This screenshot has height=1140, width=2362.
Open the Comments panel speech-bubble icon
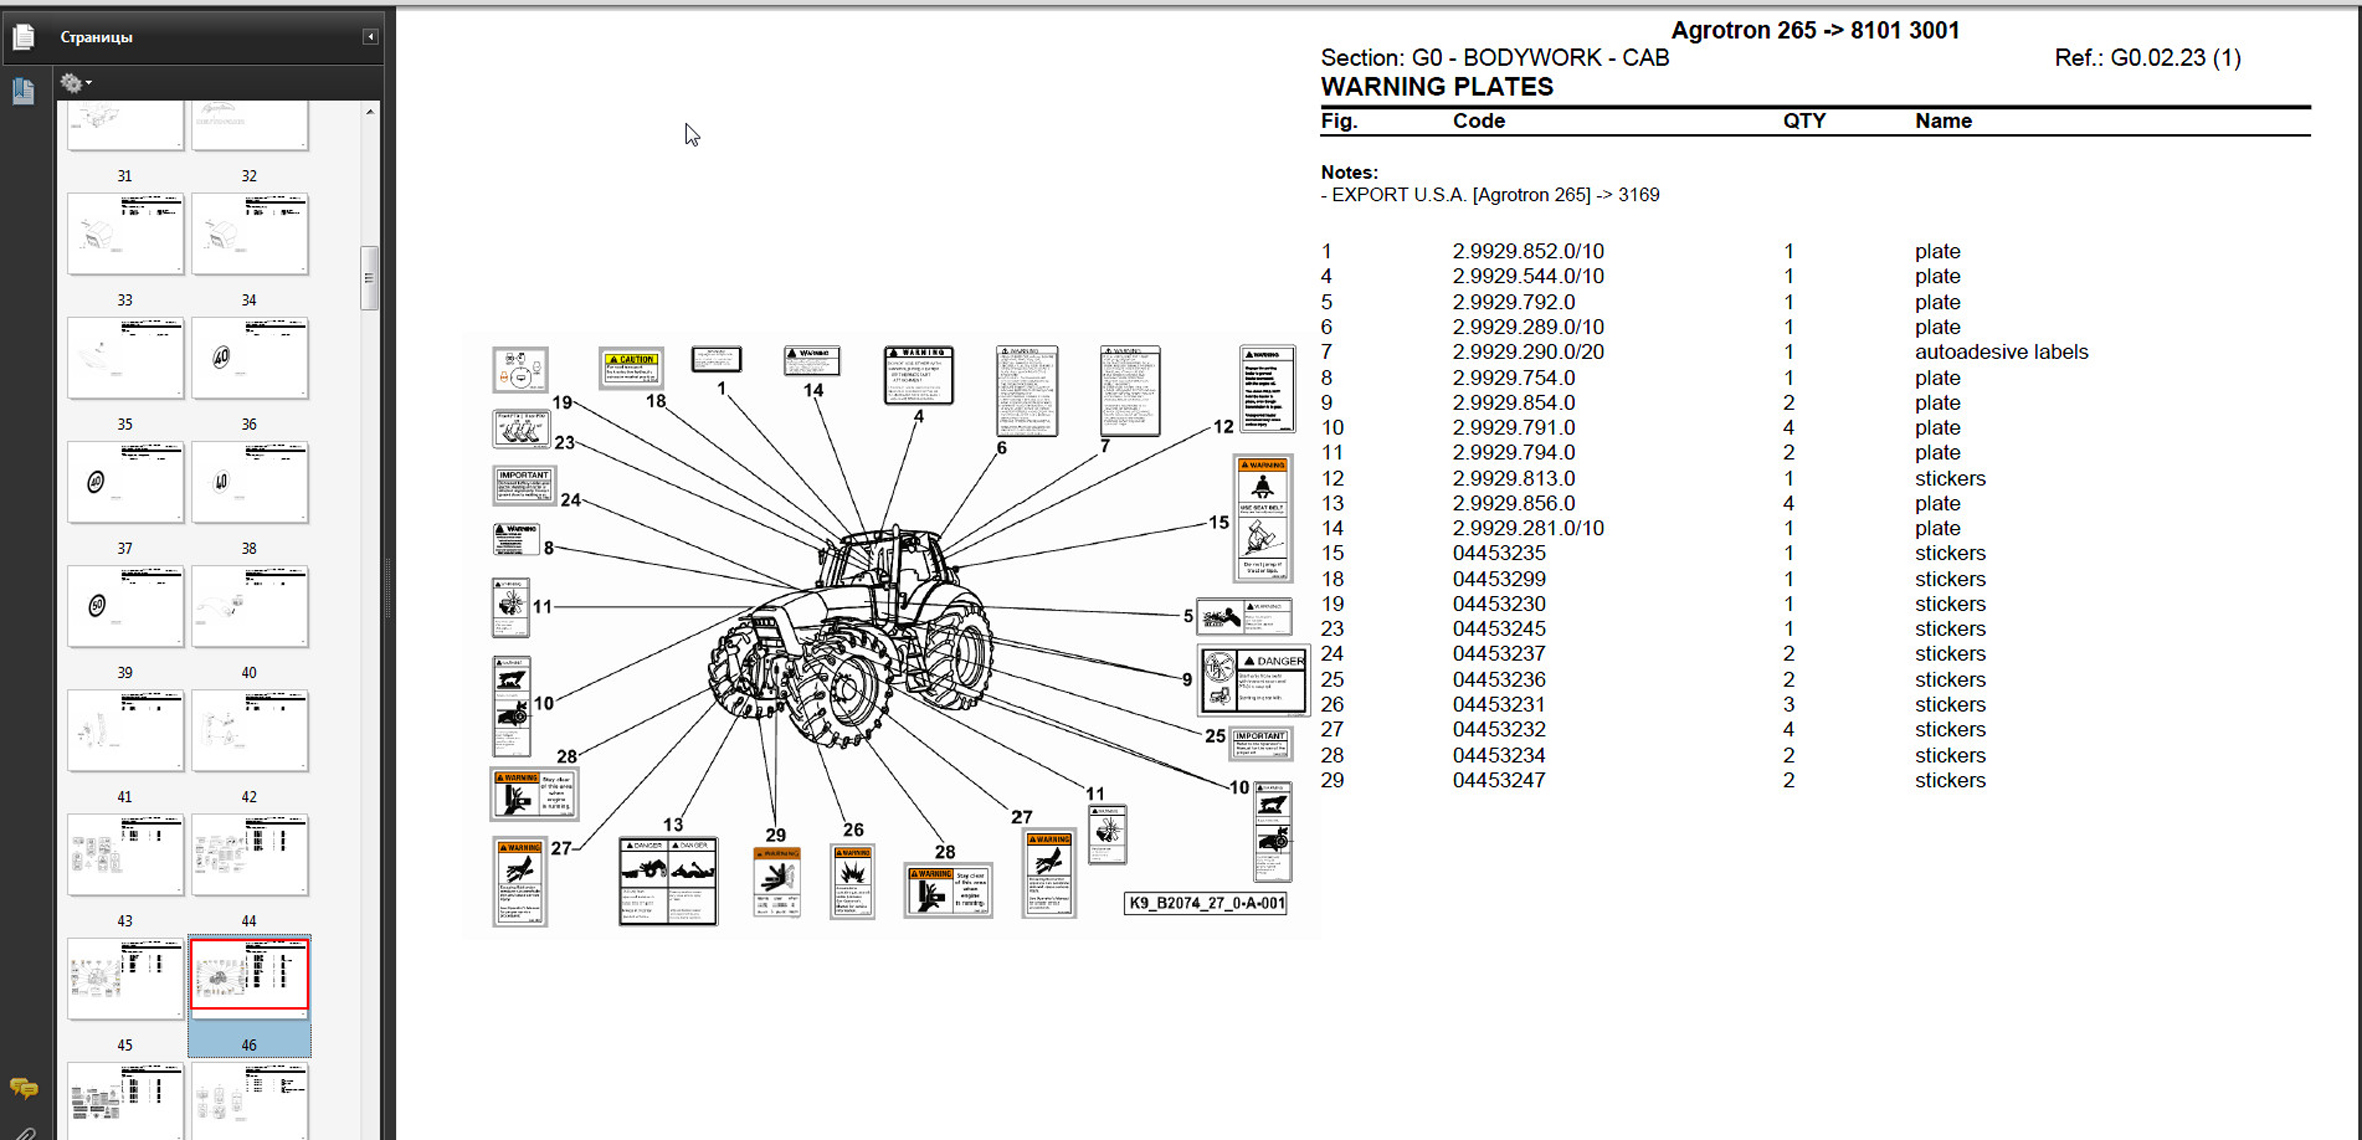point(23,1087)
